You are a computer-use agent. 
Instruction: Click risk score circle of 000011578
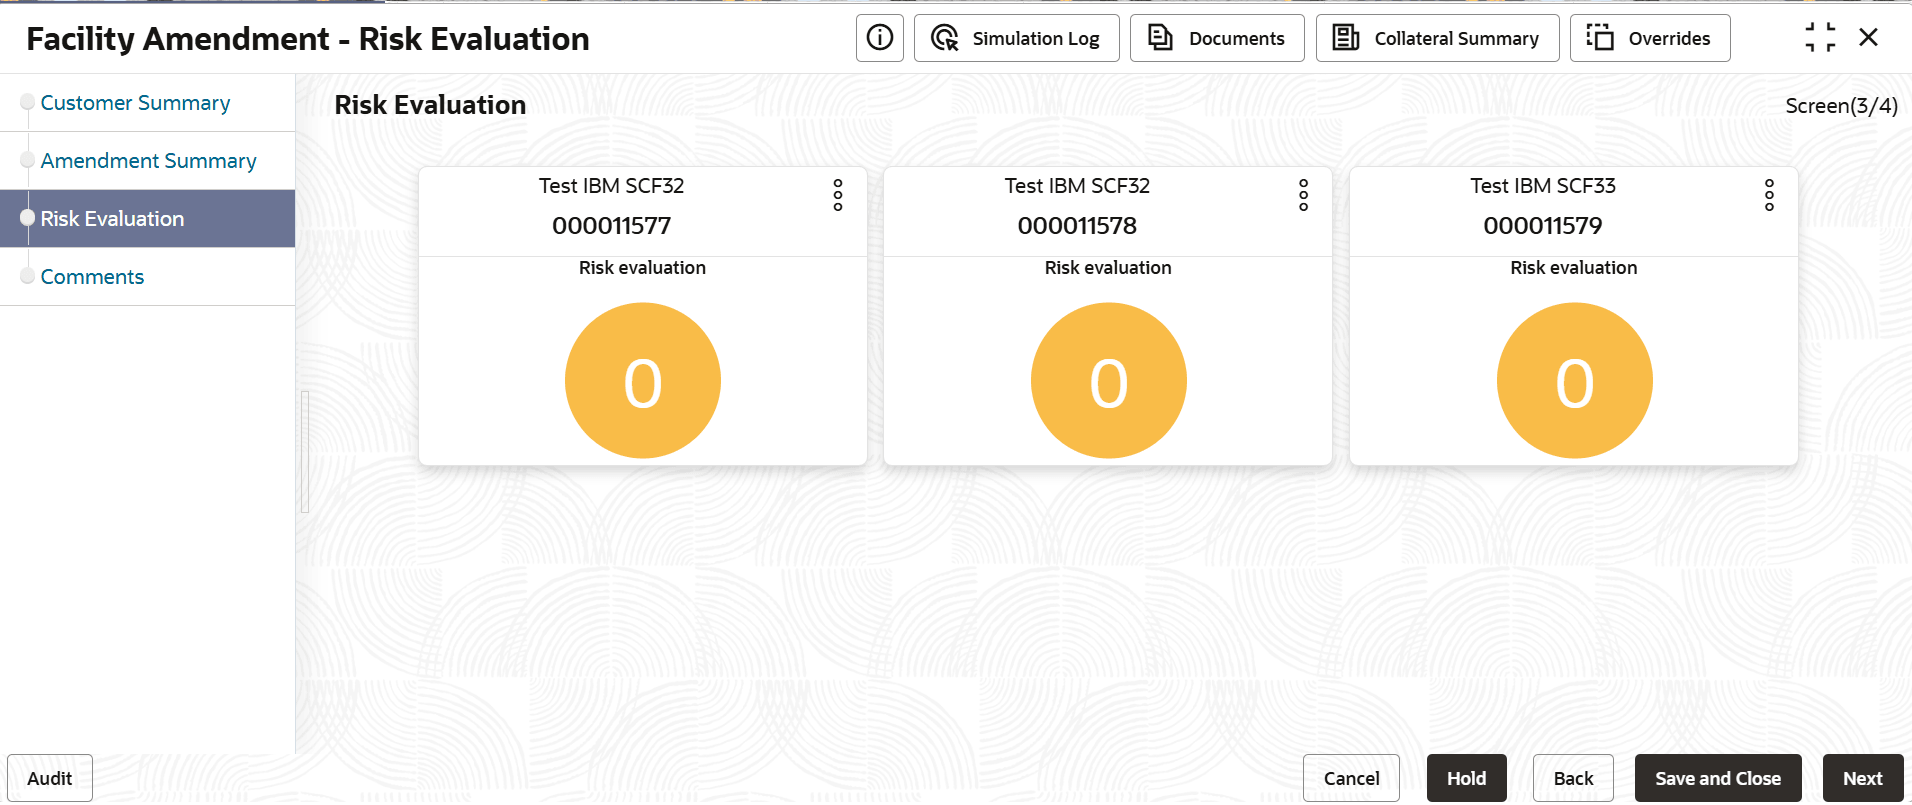coord(1108,381)
